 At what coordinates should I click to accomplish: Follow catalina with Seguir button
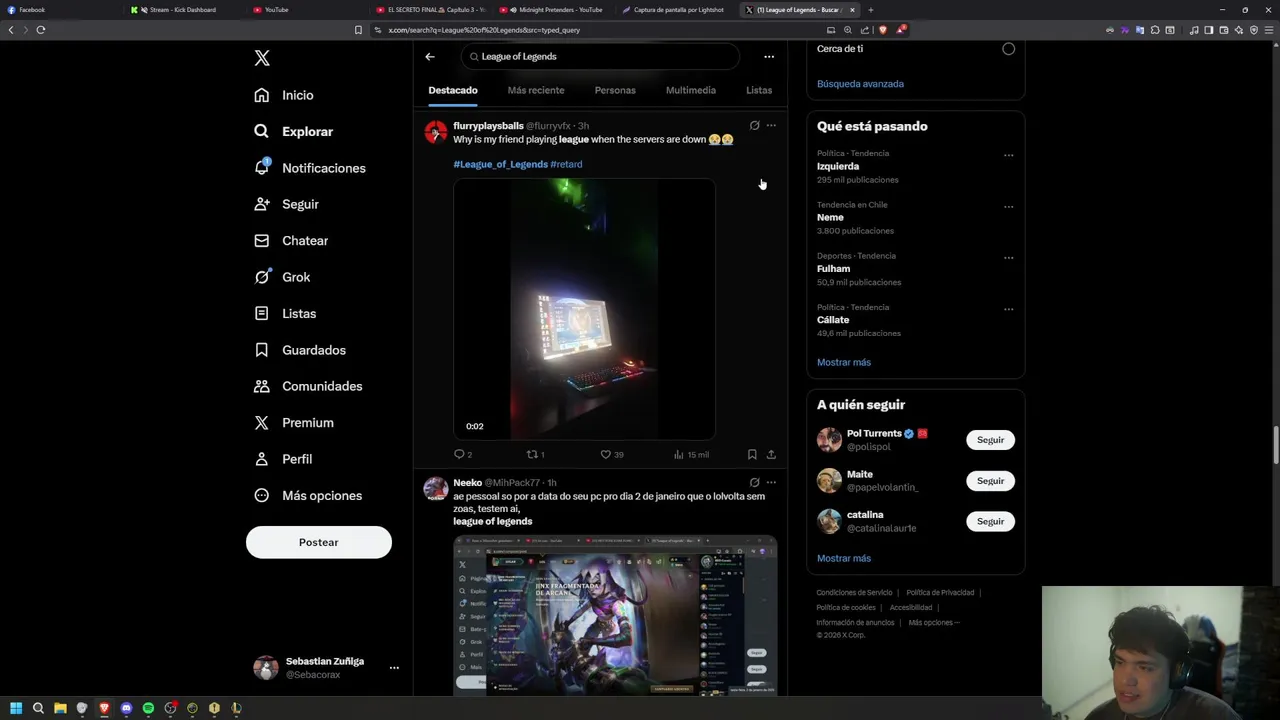click(x=990, y=521)
